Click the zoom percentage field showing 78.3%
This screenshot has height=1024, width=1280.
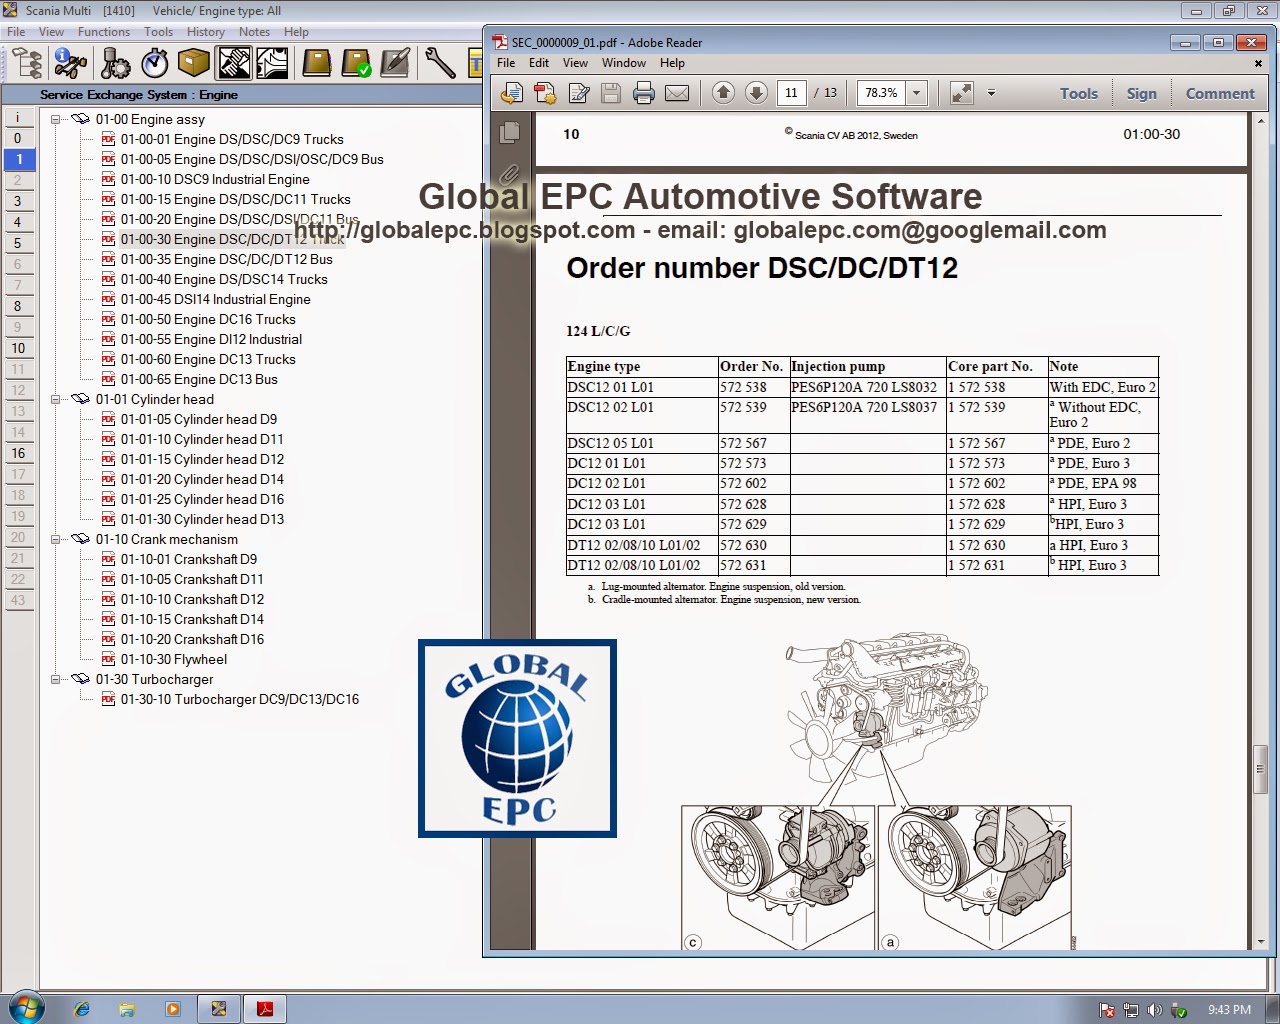pos(882,93)
